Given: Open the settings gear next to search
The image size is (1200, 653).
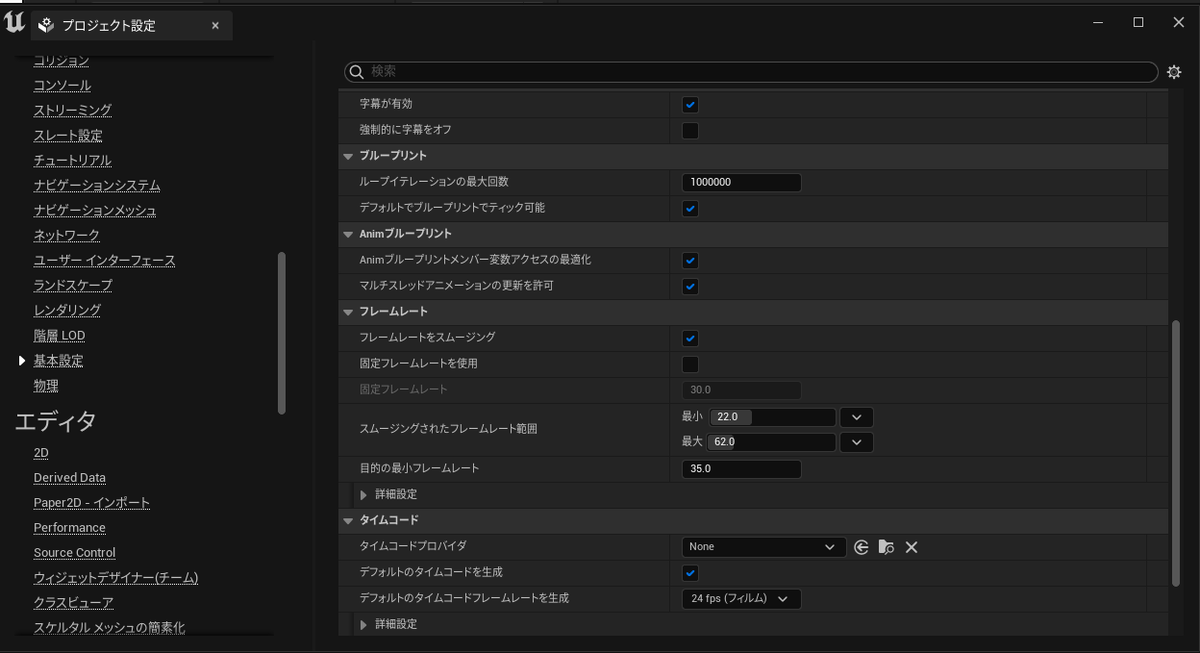Looking at the screenshot, I should [x=1175, y=72].
